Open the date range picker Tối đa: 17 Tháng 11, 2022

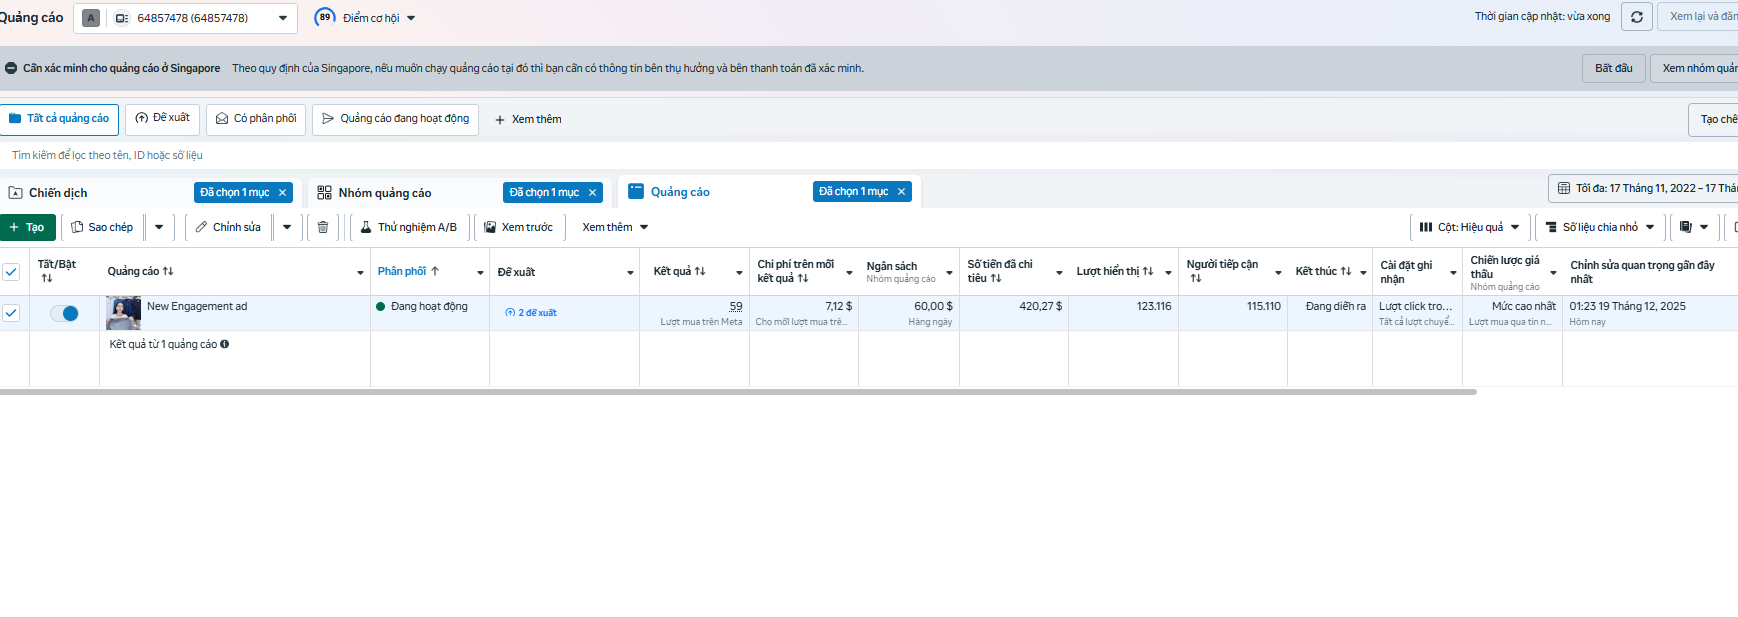pos(1644,188)
